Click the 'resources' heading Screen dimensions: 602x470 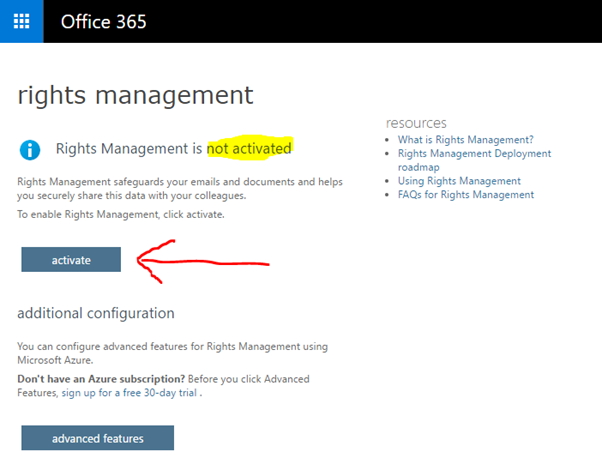tap(416, 123)
